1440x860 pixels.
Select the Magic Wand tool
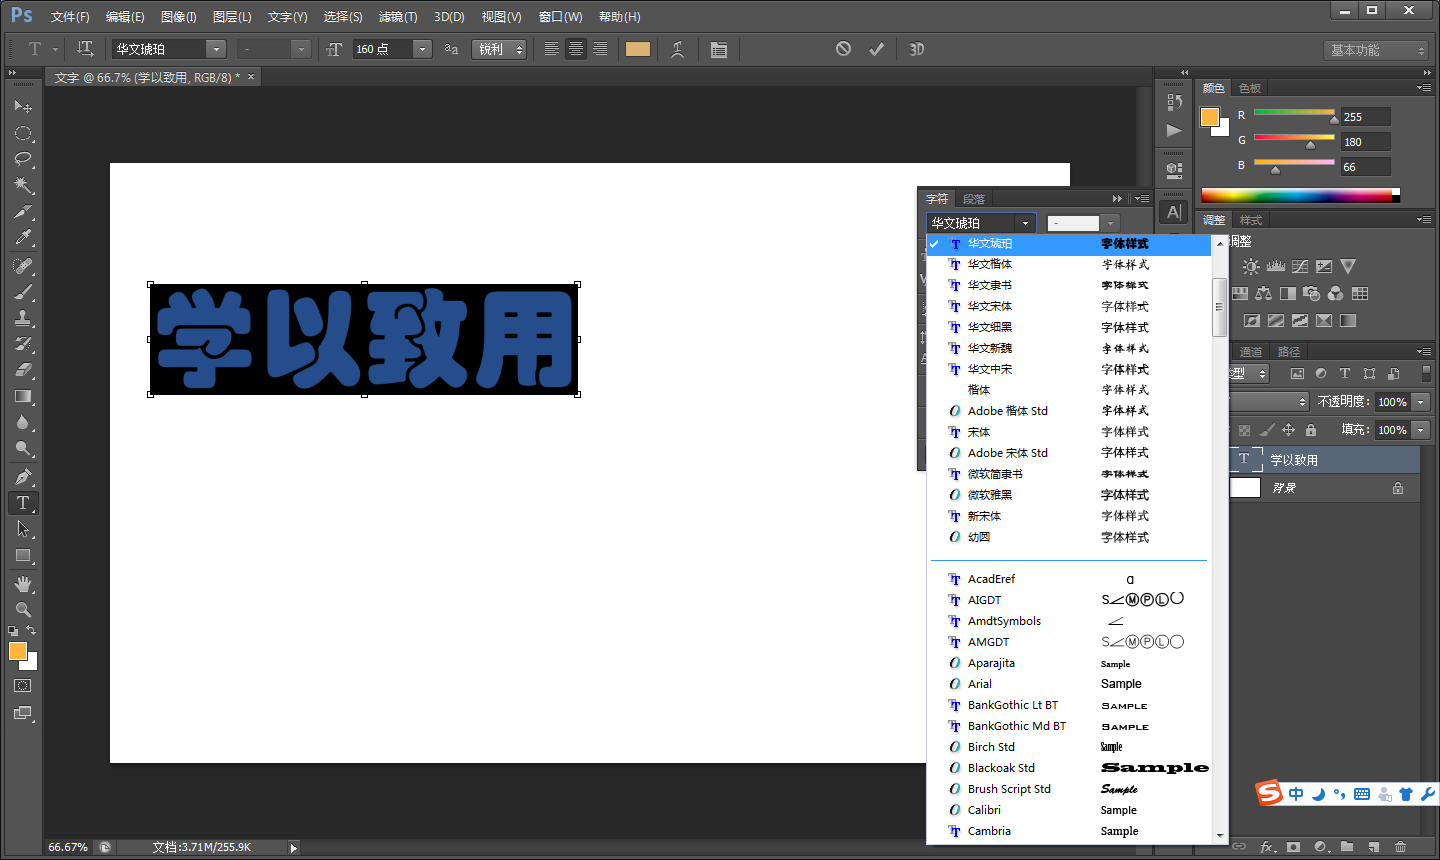(x=23, y=185)
